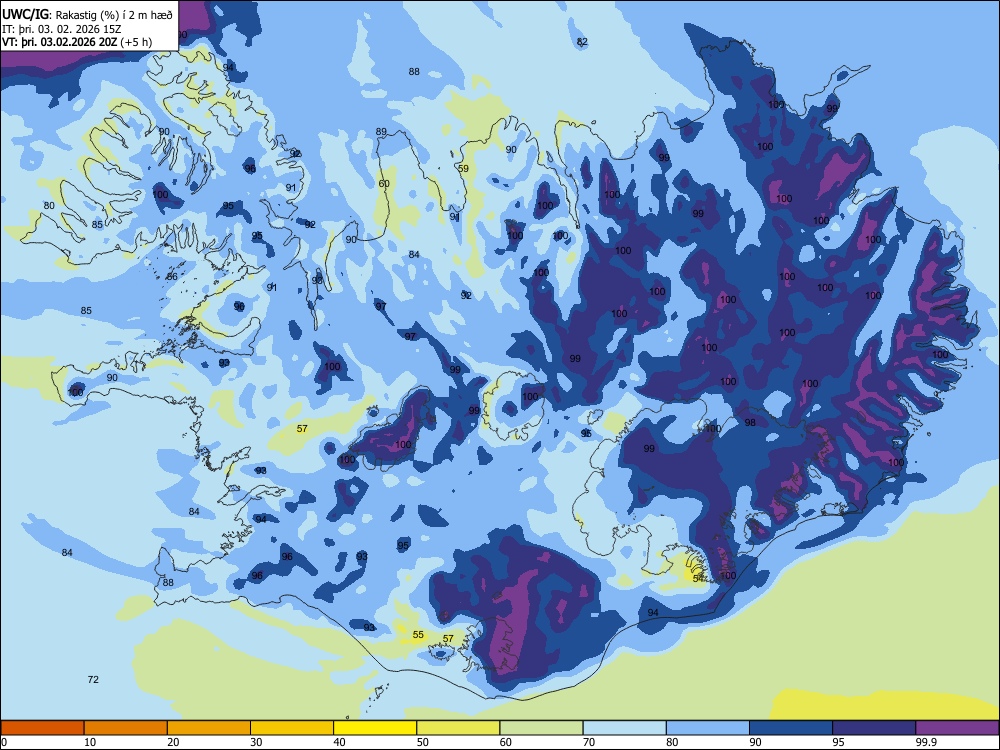Viewport: 1000px width, 750px height.
Task: Select the dark blue 90–95 legend swatch
Action: pyautogui.click(x=791, y=728)
